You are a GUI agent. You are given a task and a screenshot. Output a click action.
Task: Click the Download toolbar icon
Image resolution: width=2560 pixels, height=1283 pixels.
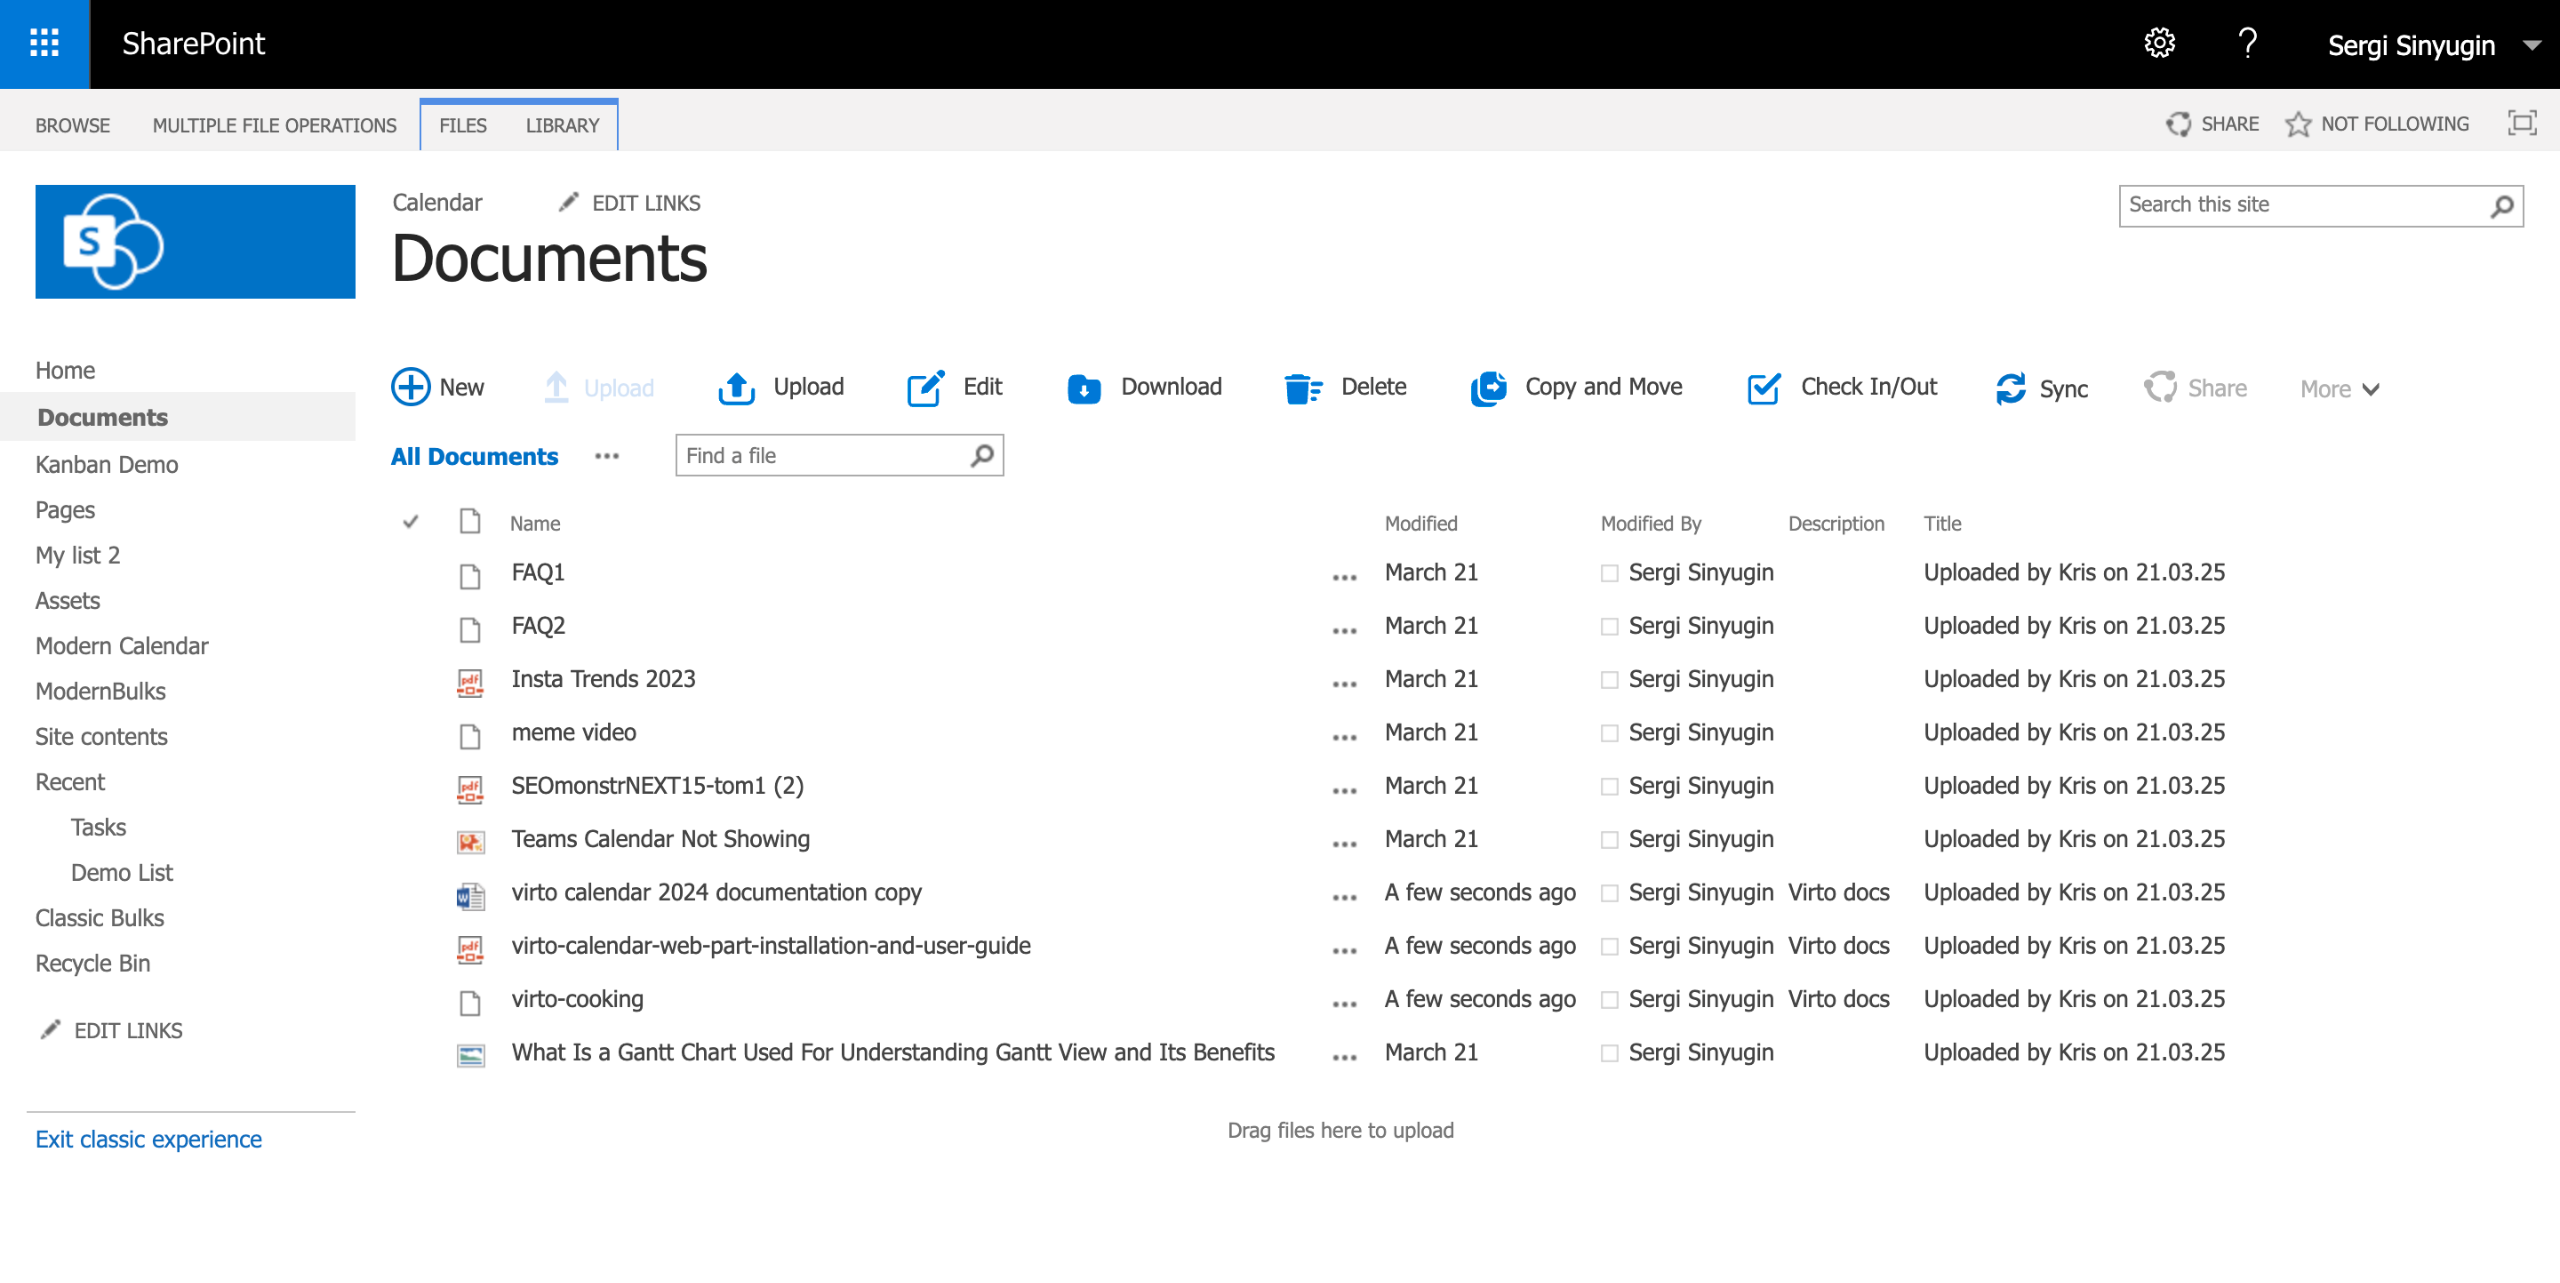coord(1084,388)
